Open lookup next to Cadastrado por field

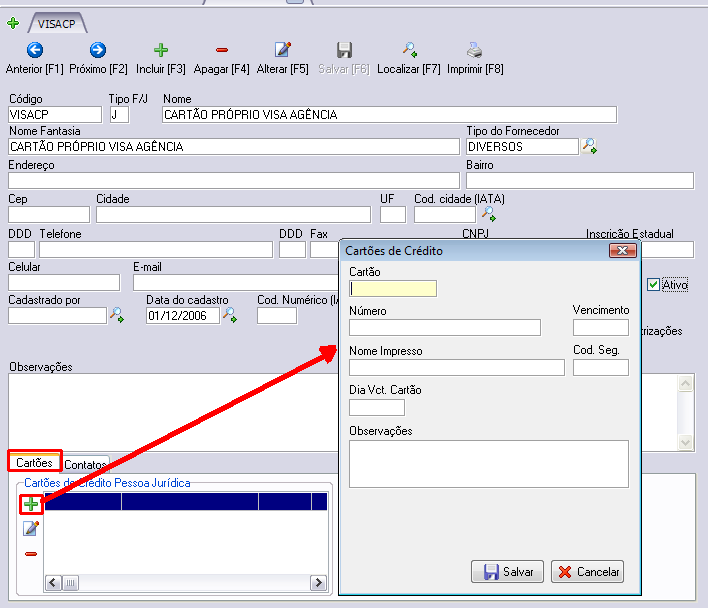point(117,315)
